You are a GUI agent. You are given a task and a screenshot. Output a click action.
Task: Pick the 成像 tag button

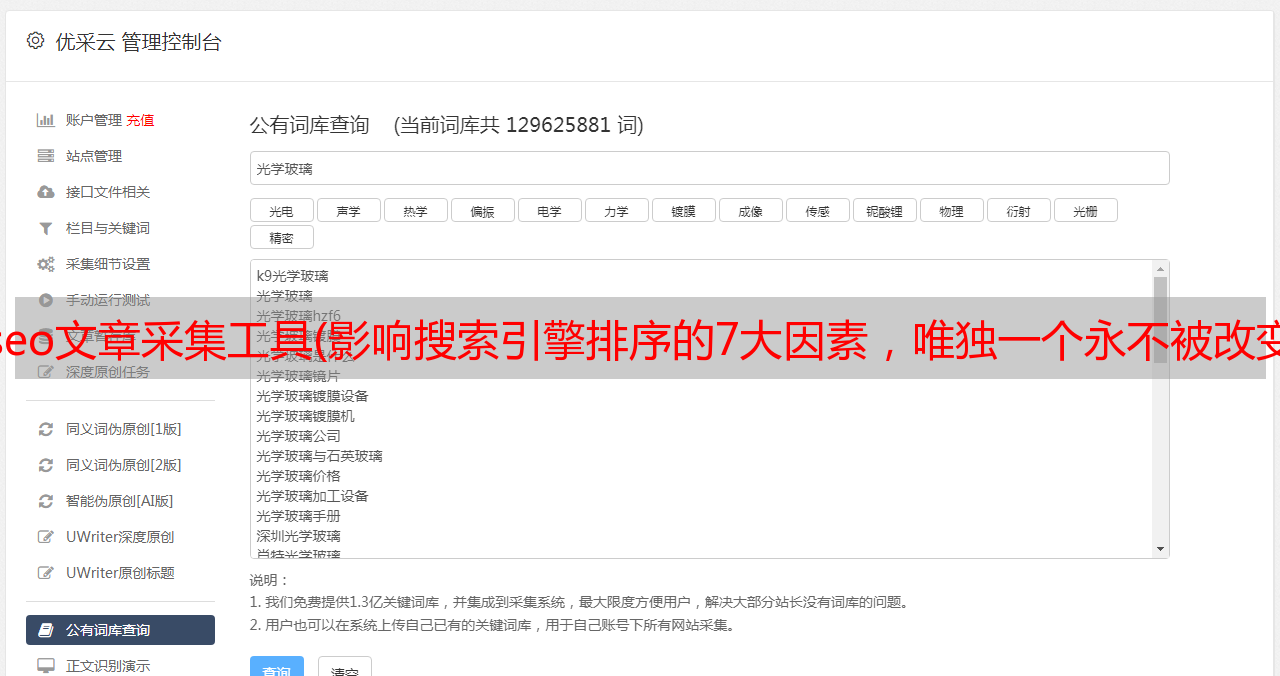coord(750,210)
